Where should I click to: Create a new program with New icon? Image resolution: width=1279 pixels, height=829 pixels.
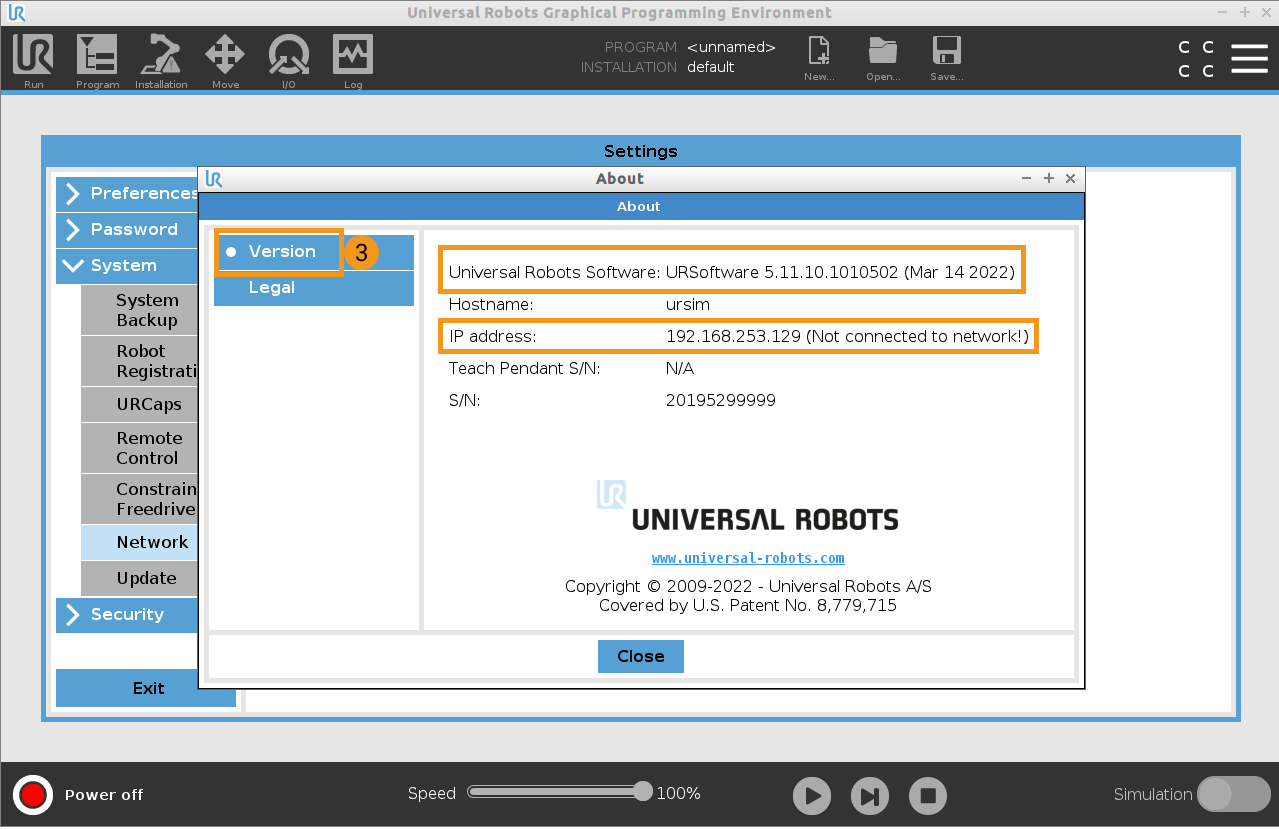[x=819, y=53]
